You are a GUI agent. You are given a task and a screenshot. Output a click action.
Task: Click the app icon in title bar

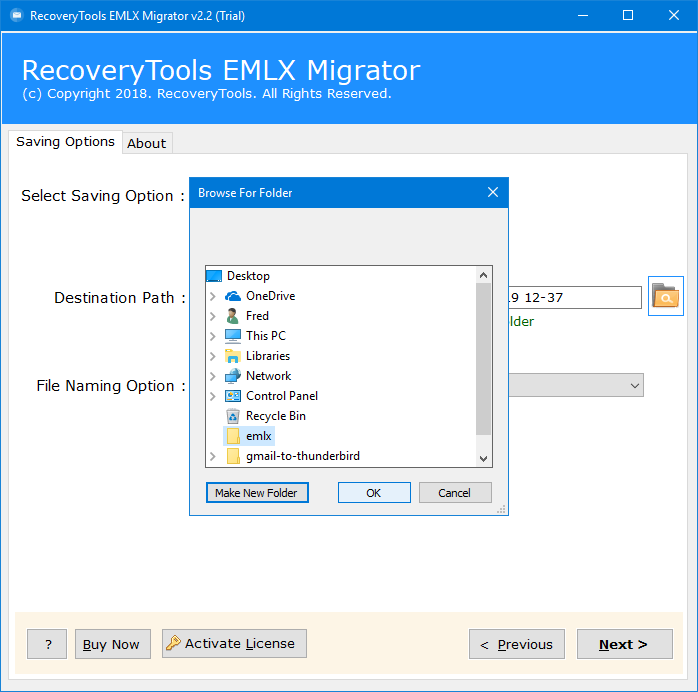pyautogui.click(x=16, y=16)
